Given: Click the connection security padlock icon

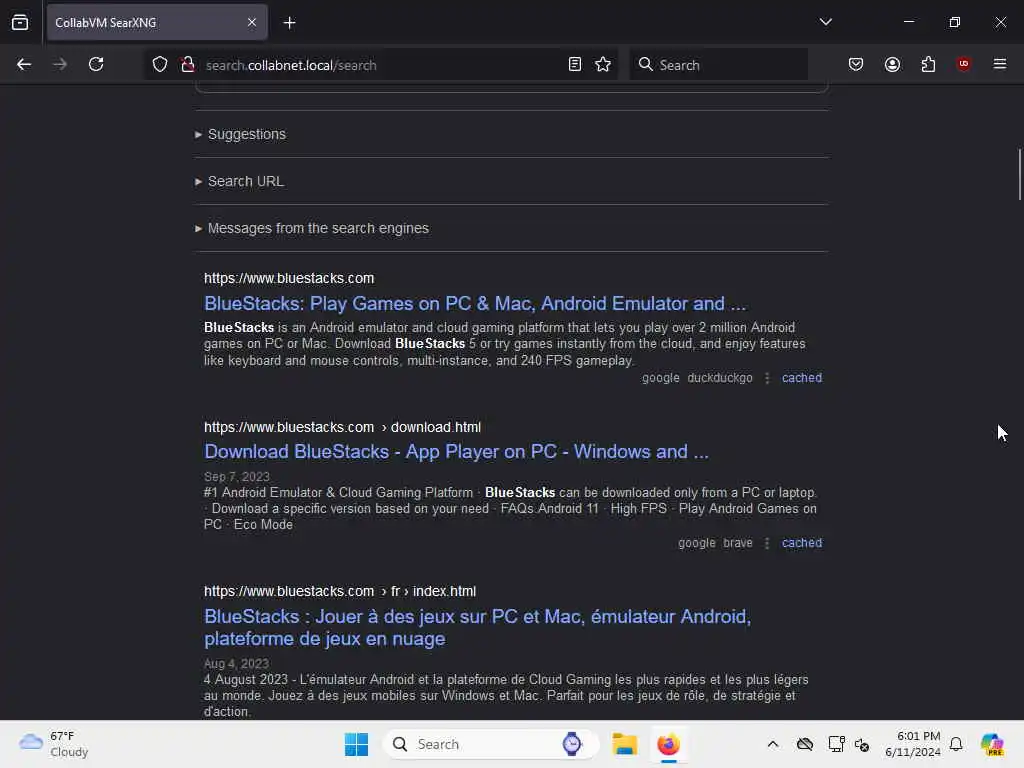Looking at the screenshot, I should tap(187, 64).
